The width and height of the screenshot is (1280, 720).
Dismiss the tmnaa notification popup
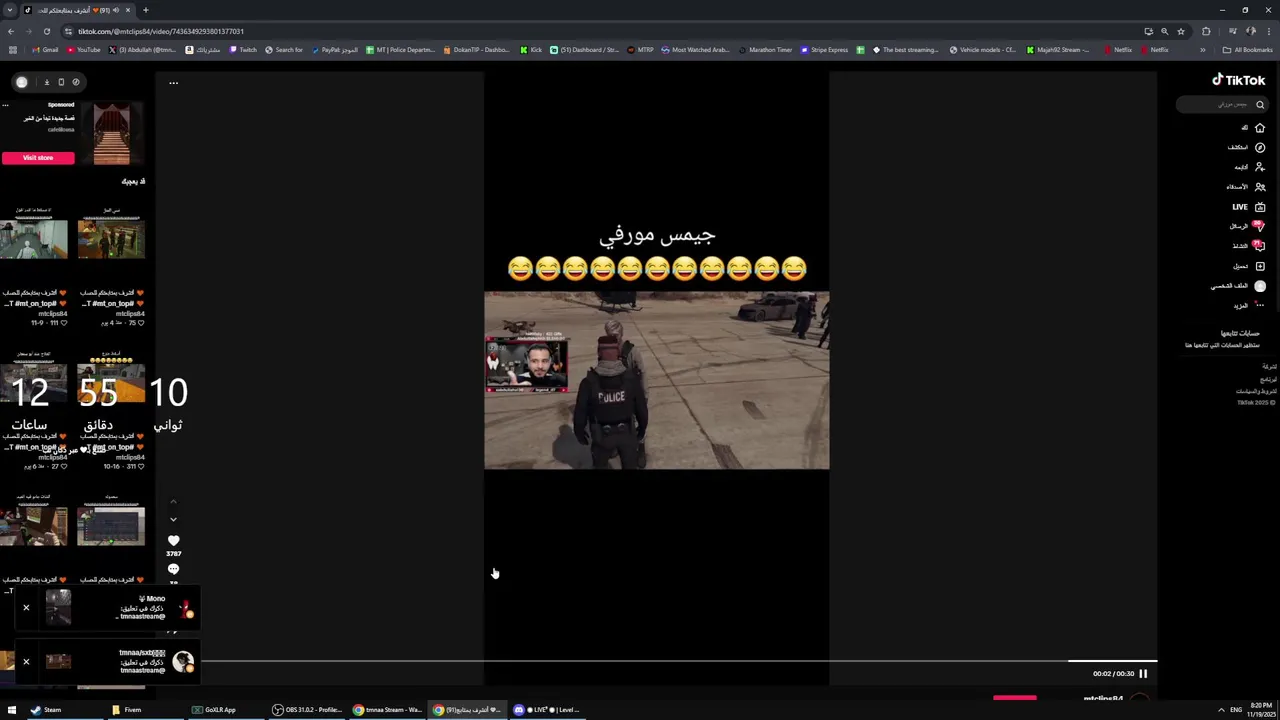point(26,661)
